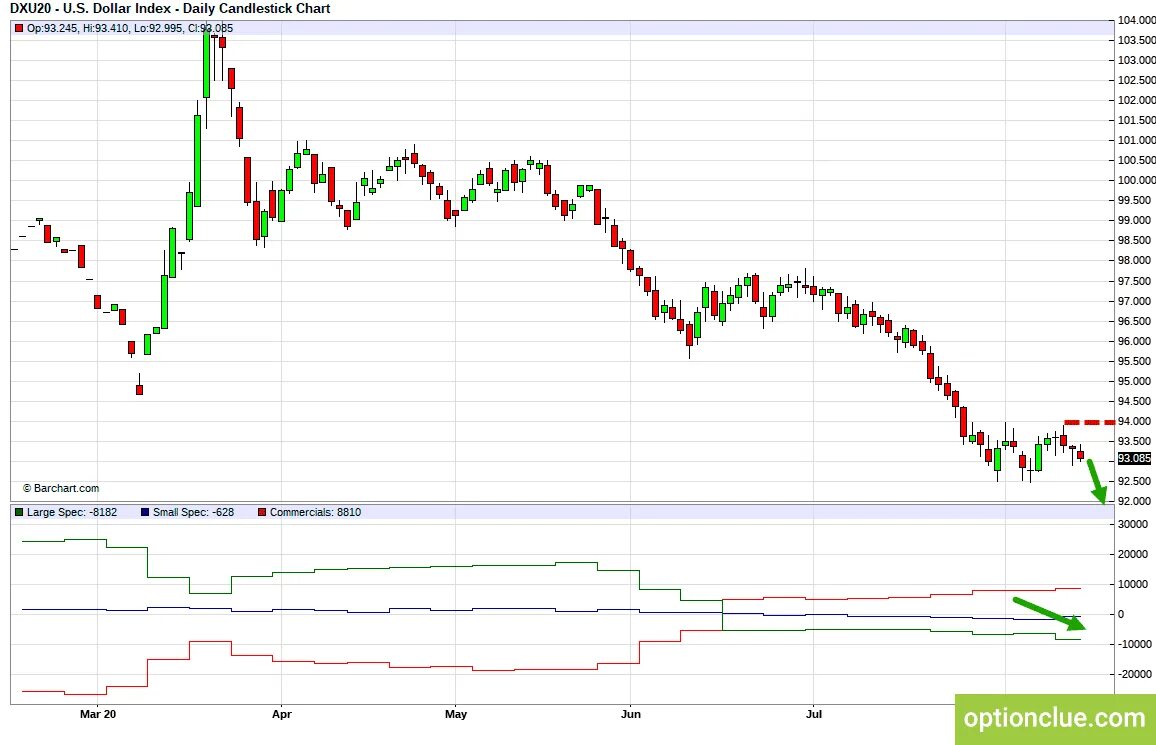Screen dimensions: 1156x745
Task: Click the 'Small Spec: -628' legend label
Action: [x=193, y=512]
